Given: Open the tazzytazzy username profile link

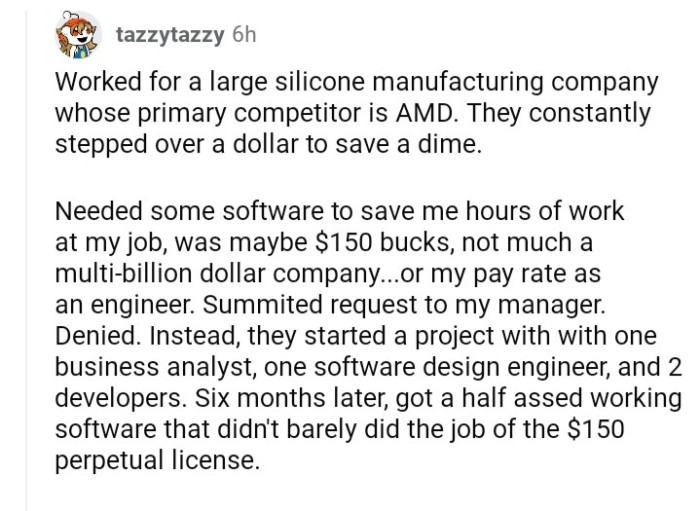Looking at the screenshot, I should (169, 36).
